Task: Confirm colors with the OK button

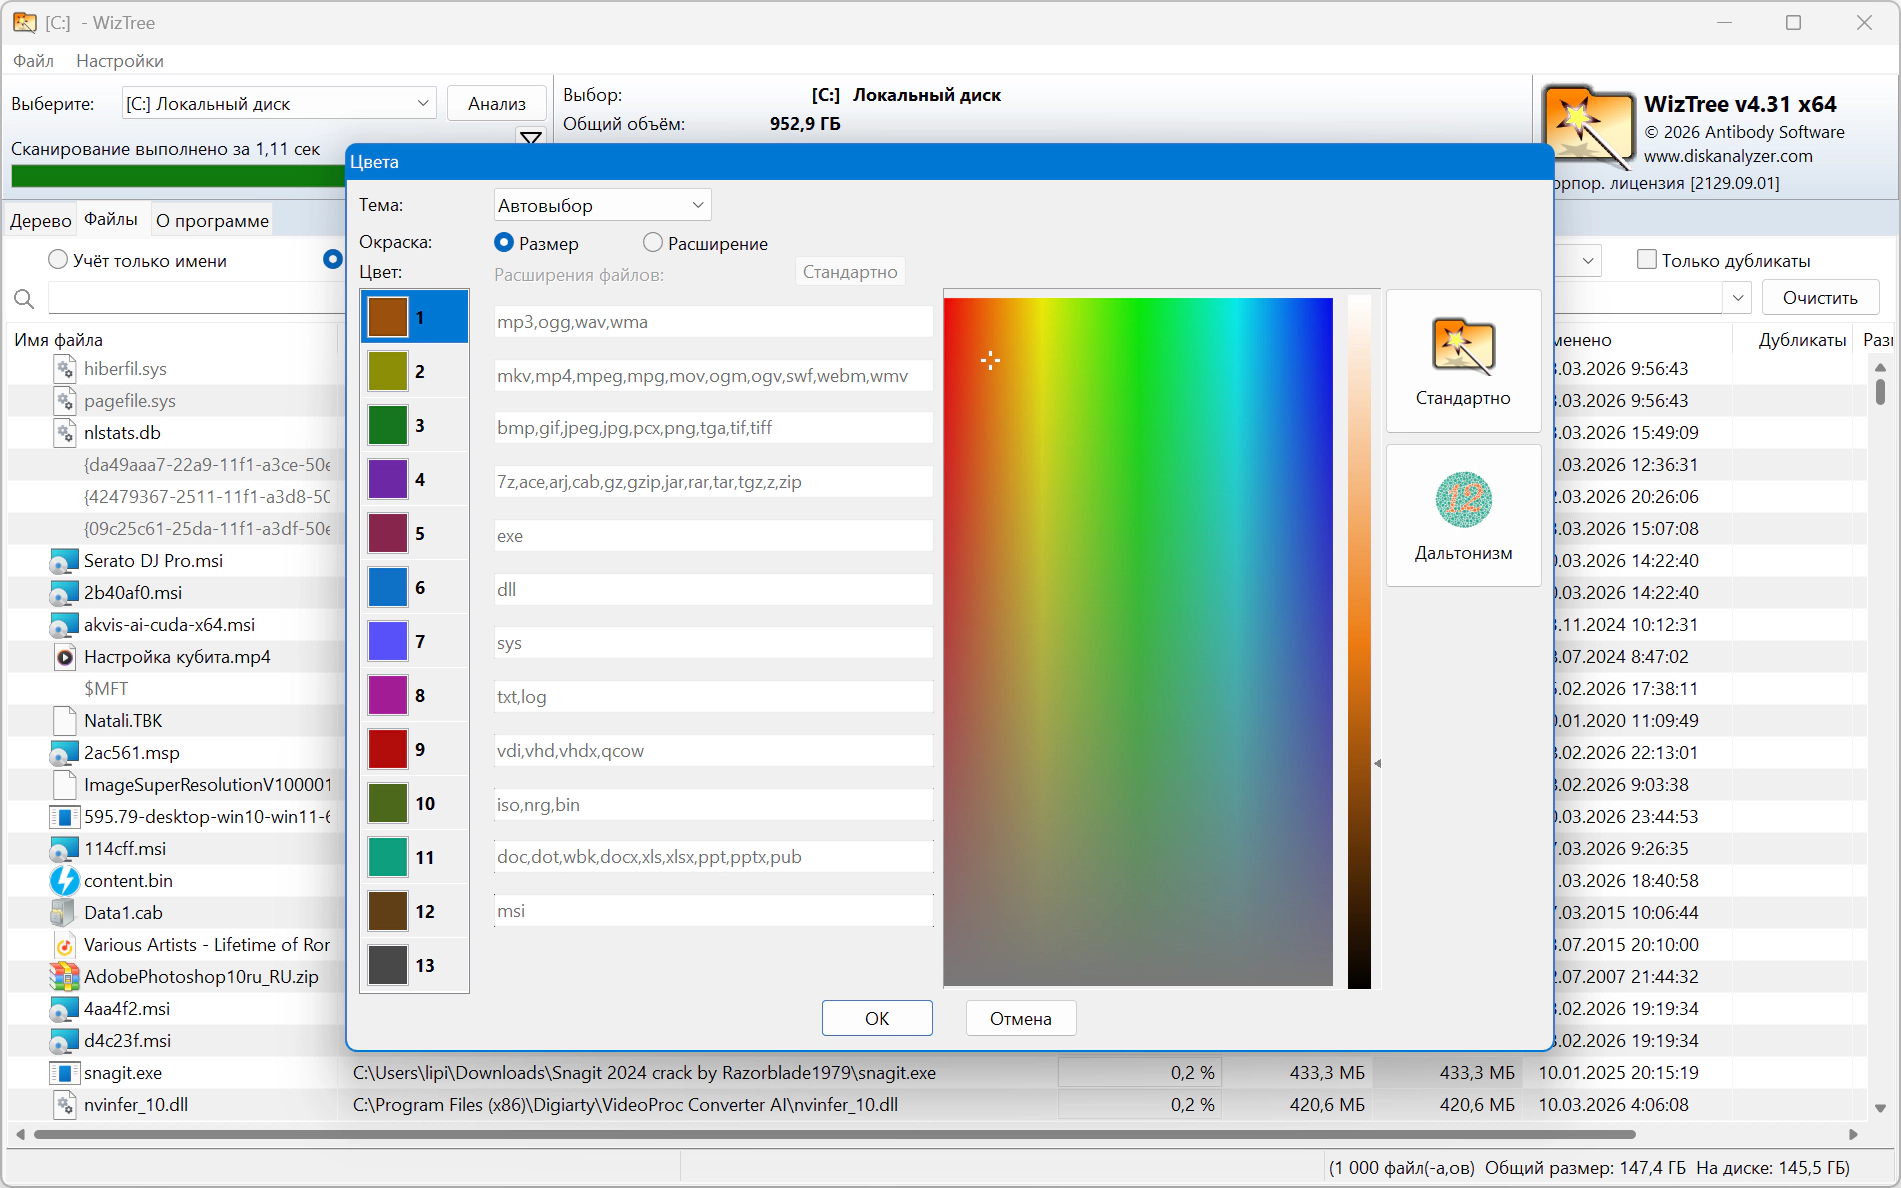Action: pos(876,1018)
